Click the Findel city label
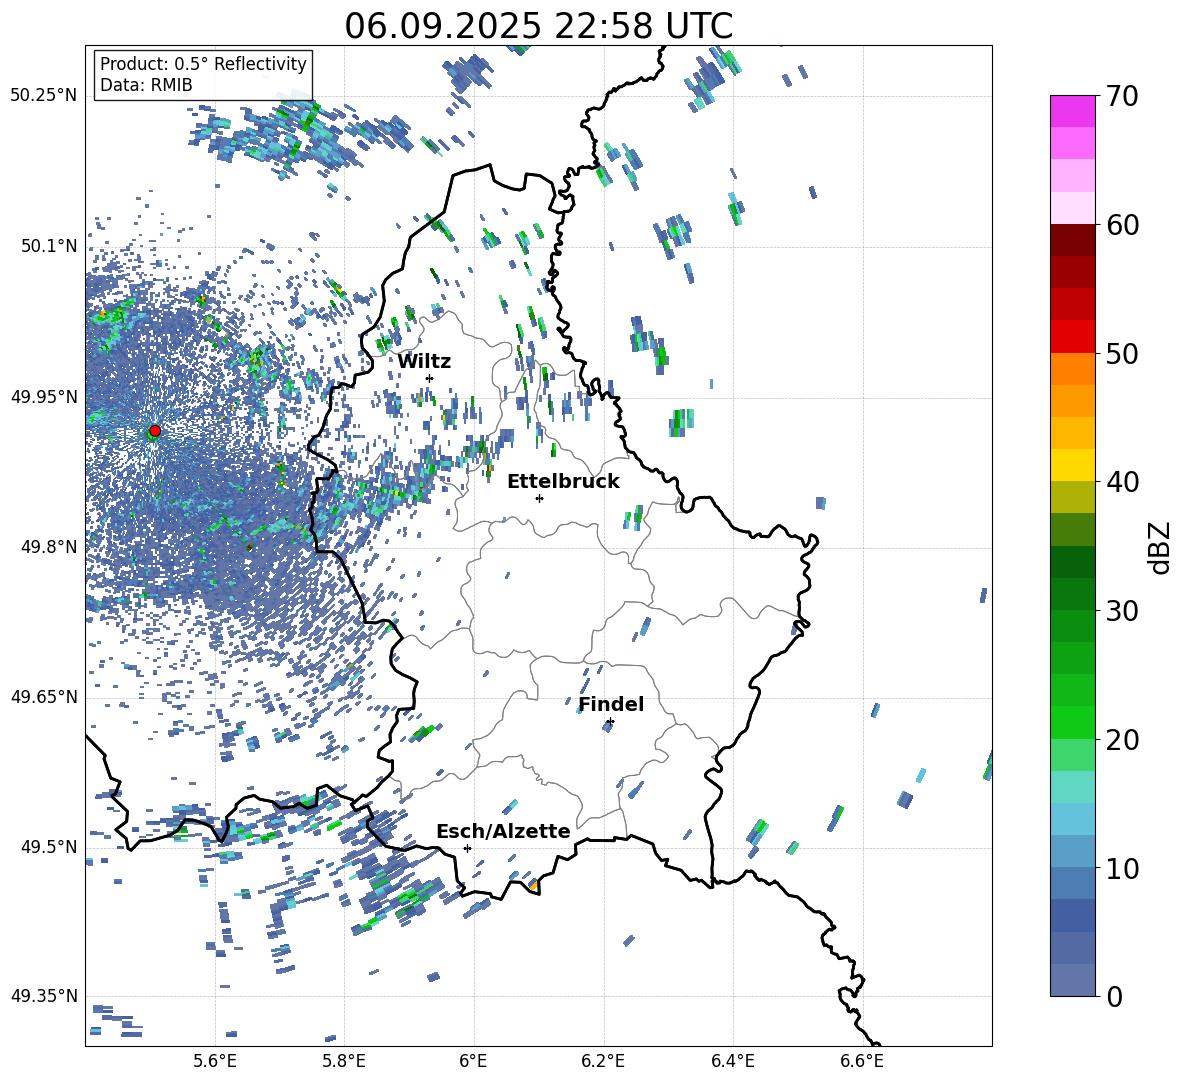 click(x=611, y=704)
